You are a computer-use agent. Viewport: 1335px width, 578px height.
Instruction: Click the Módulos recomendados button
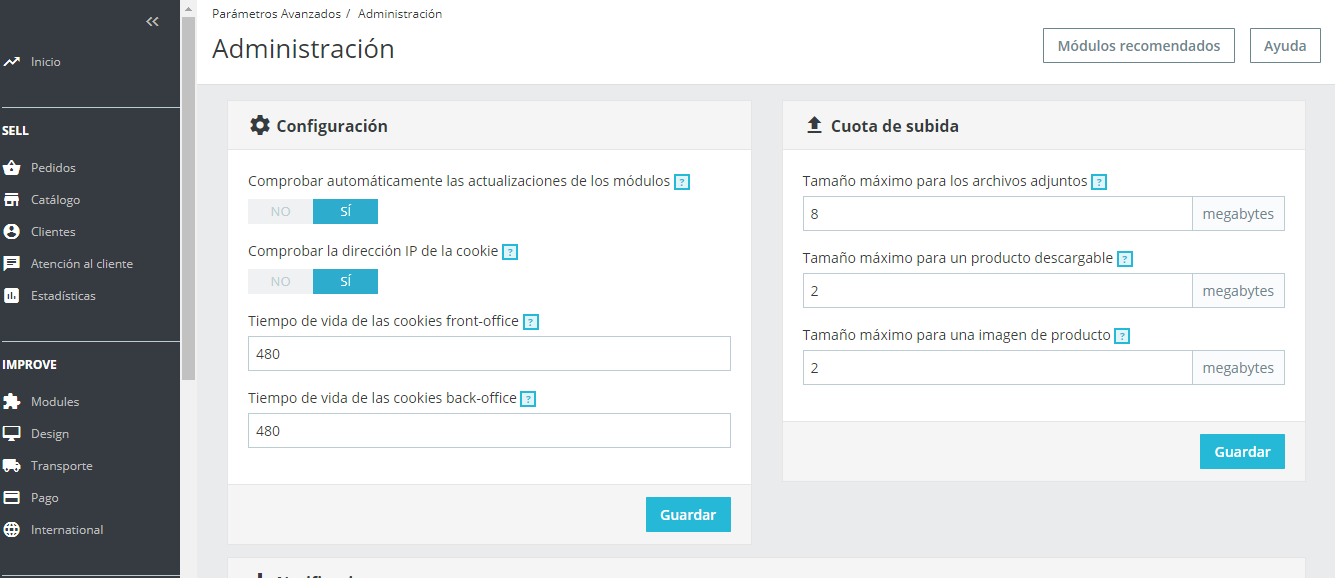1138,46
